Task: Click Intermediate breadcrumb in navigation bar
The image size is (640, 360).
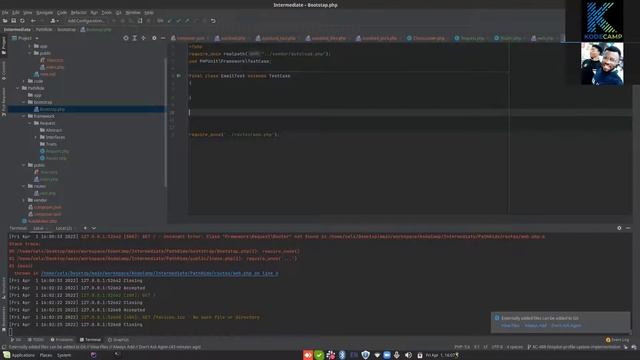Action: [17, 29]
